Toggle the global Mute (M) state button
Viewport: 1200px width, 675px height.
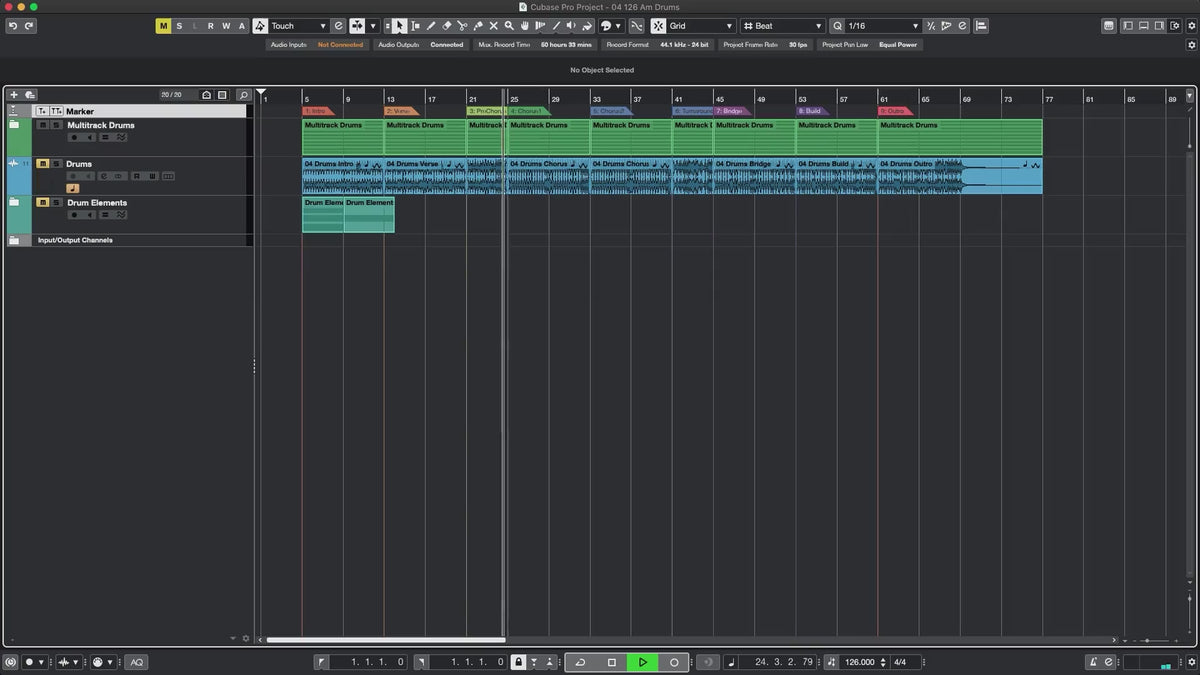pyautogui.click(x=163, y=26)
